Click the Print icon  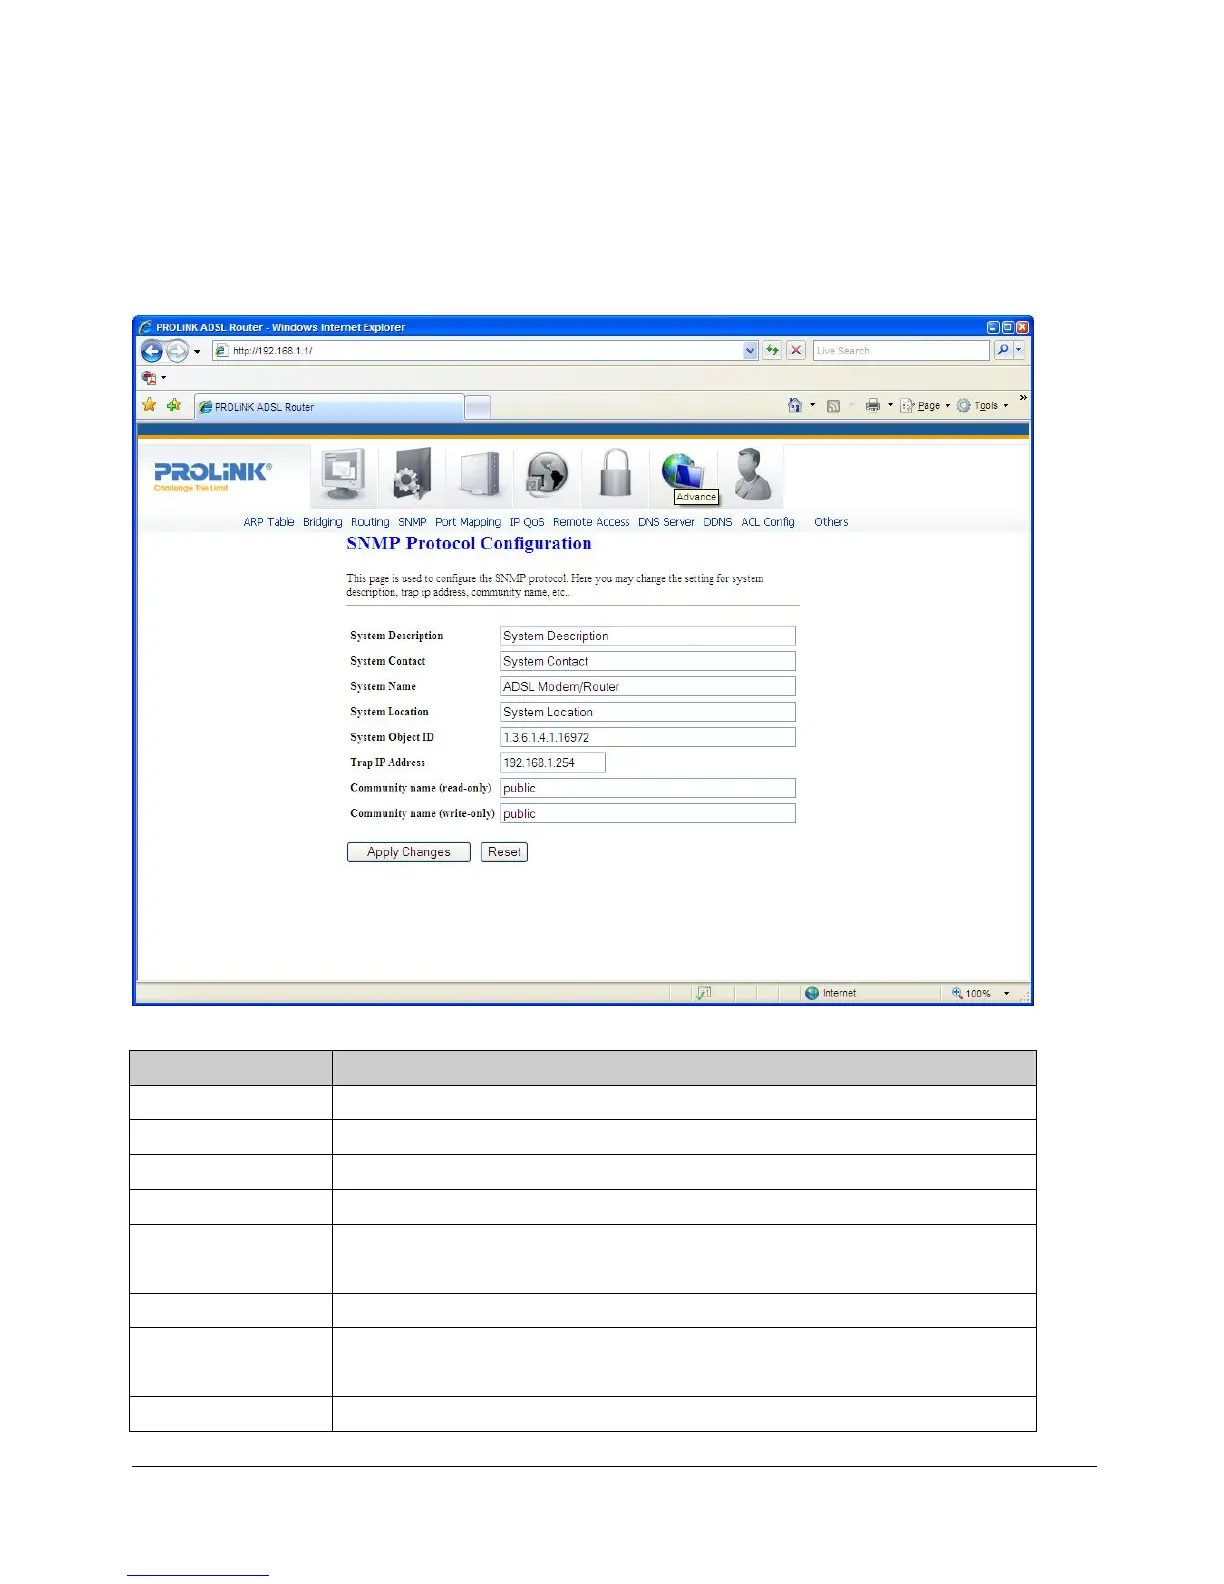(873, 405)
